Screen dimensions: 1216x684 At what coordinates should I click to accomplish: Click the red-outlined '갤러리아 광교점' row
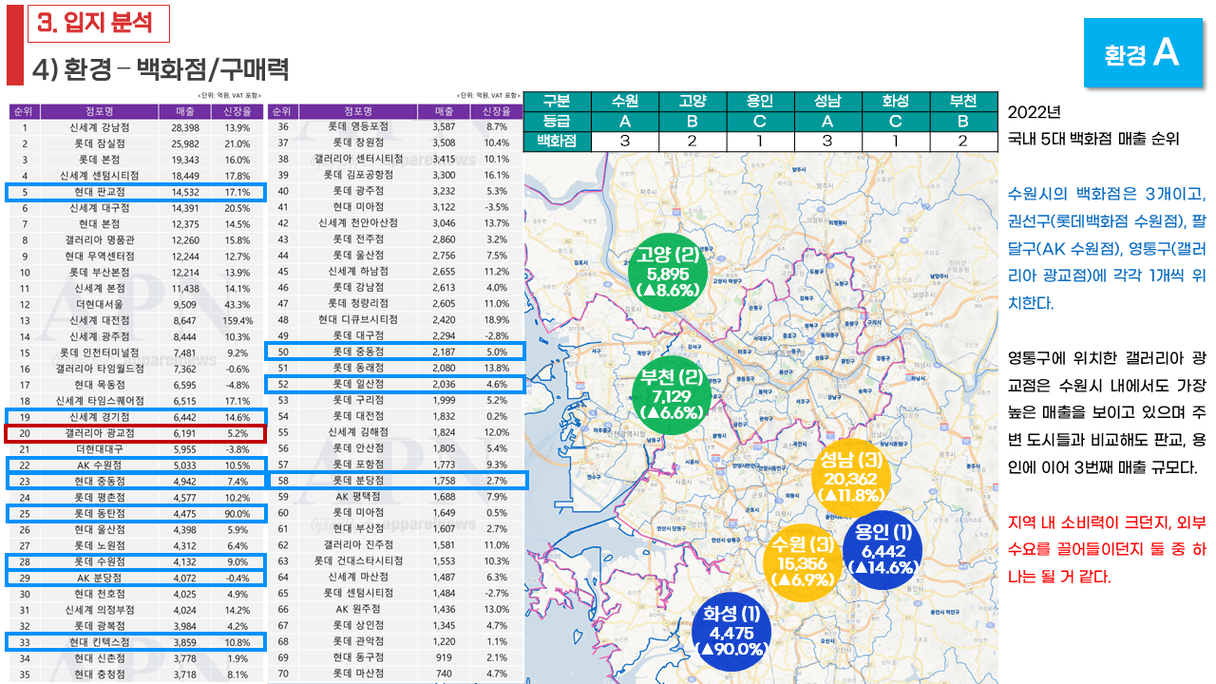coord(135,432)
